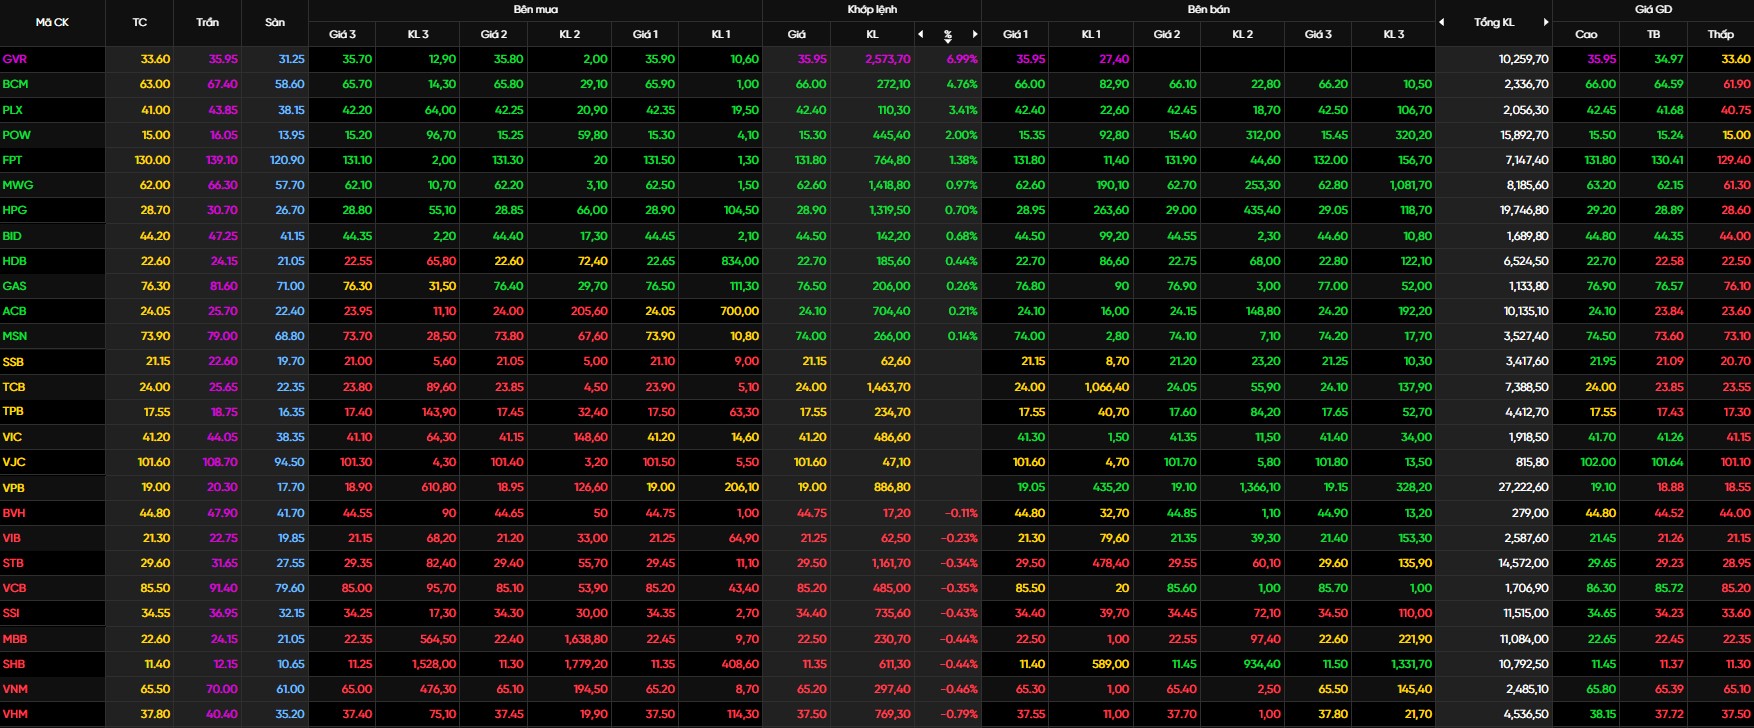The height and width of the screenshot is (728, 1754).
Task: Open the VIB stock symbol
Action: [x=12, y=538]
